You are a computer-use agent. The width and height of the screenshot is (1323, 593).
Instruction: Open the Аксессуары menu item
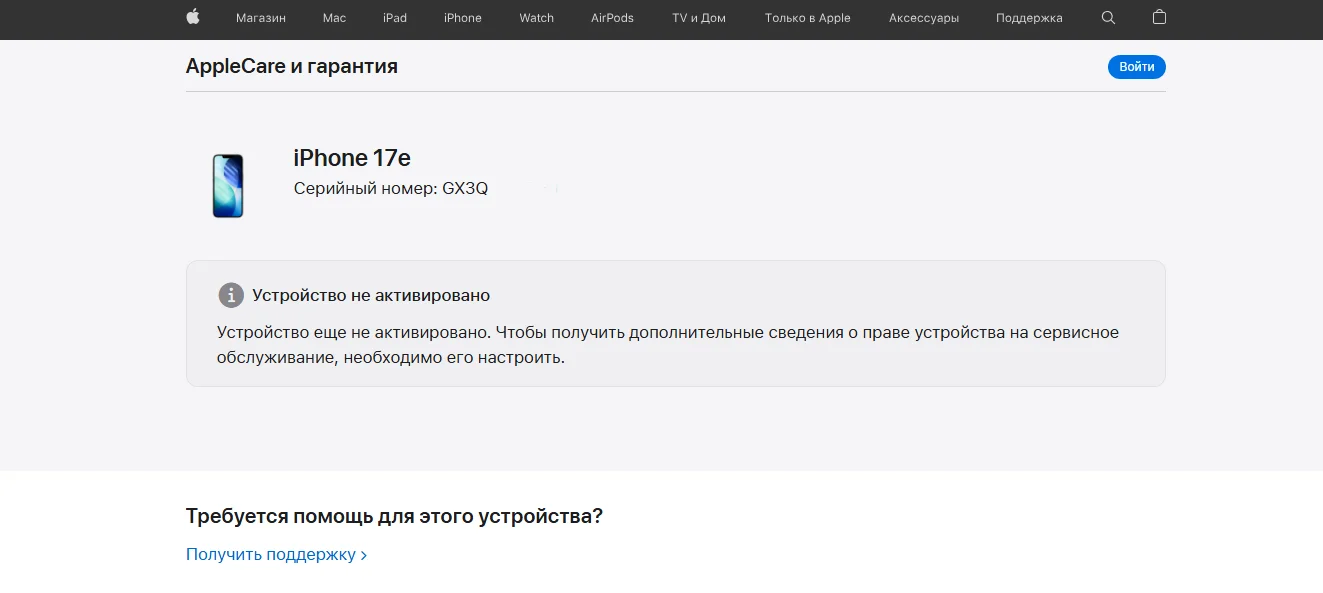924,18
